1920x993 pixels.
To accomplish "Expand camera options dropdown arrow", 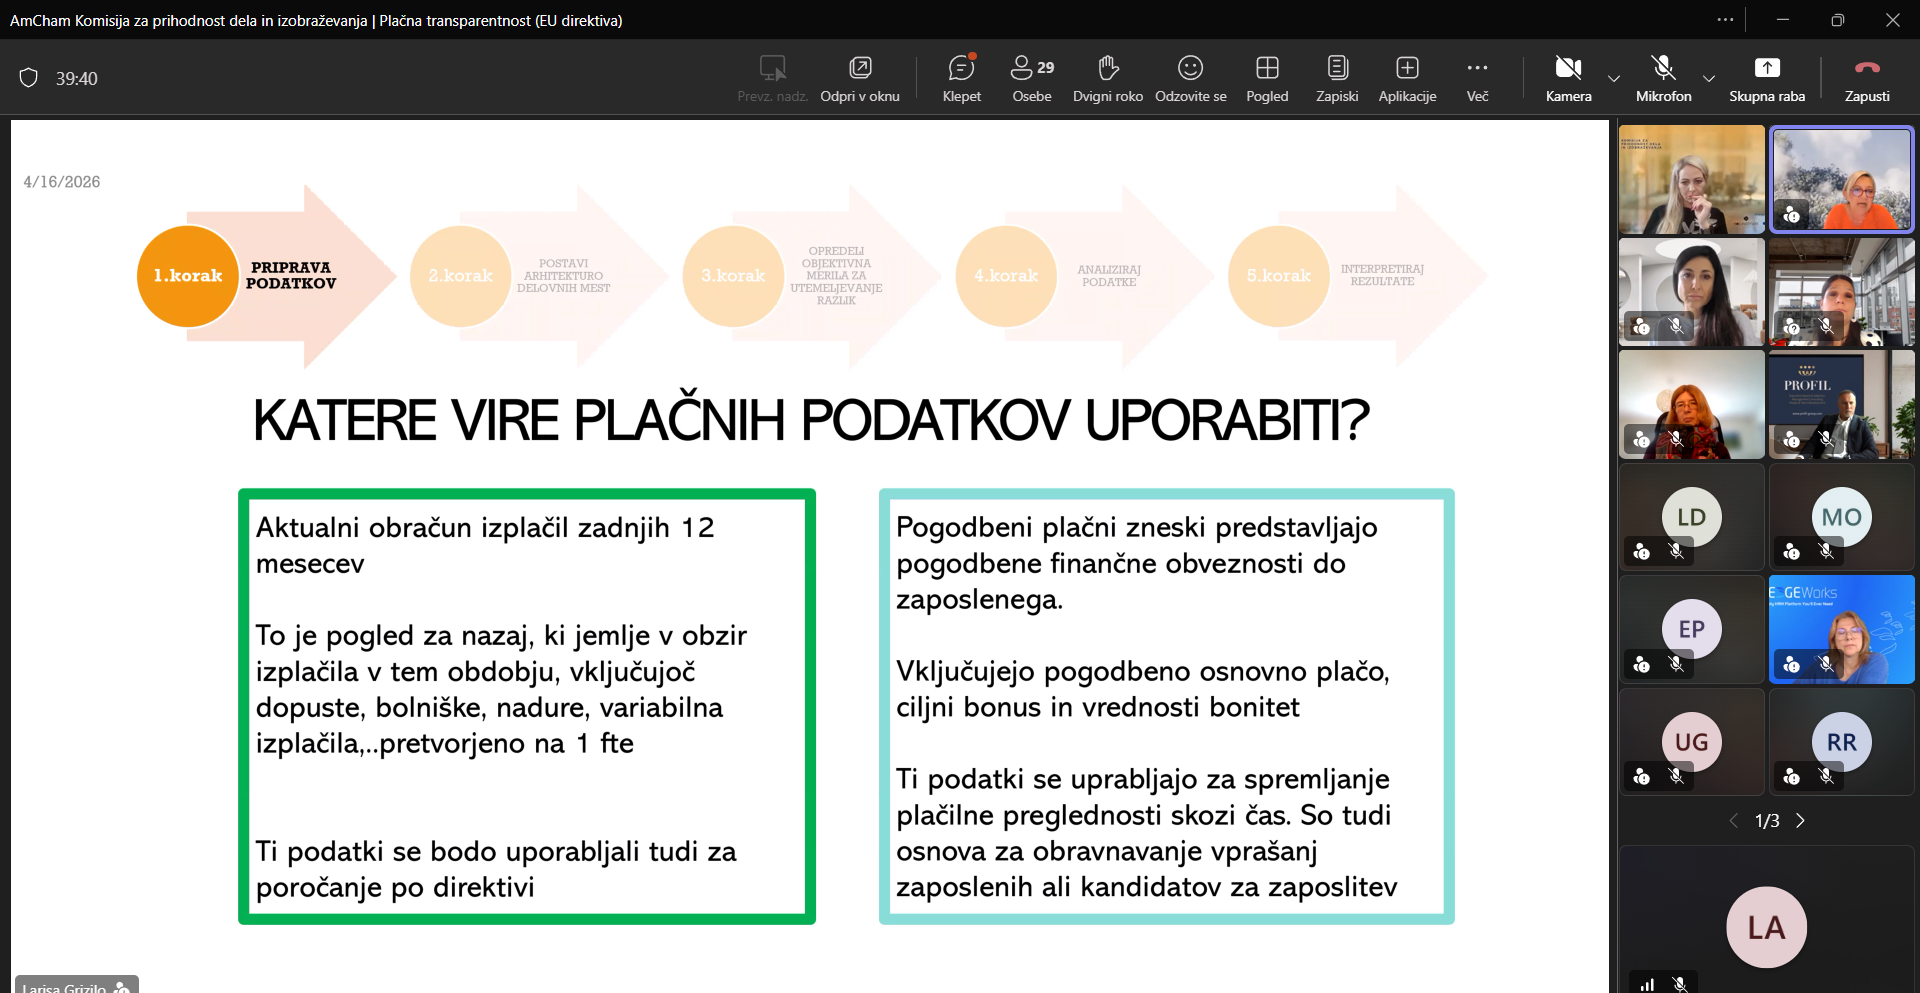I will point(1614,78).
